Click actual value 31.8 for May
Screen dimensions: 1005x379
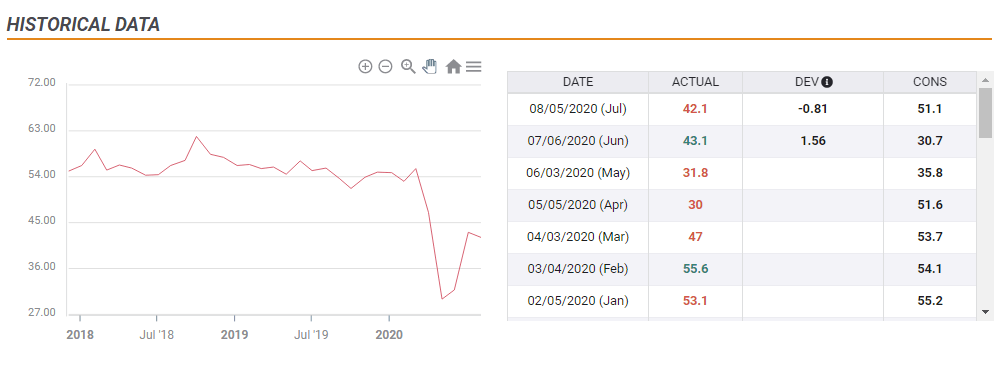(x=695, y=173)
